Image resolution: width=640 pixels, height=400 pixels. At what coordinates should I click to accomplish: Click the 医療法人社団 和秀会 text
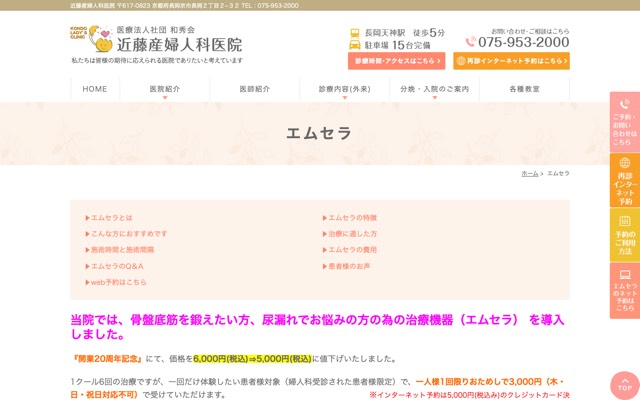pos(156,30)
